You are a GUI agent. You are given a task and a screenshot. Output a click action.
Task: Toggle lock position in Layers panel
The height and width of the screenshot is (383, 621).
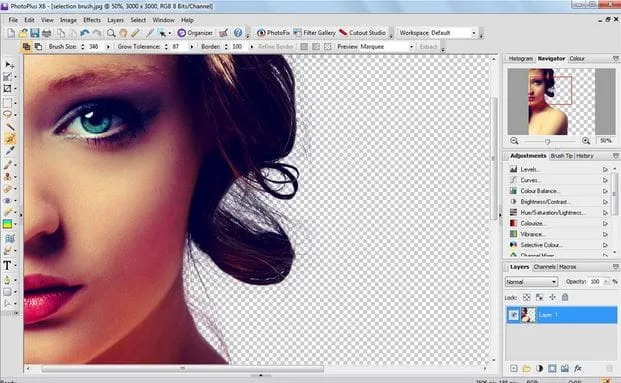click(x=552, y=297)
